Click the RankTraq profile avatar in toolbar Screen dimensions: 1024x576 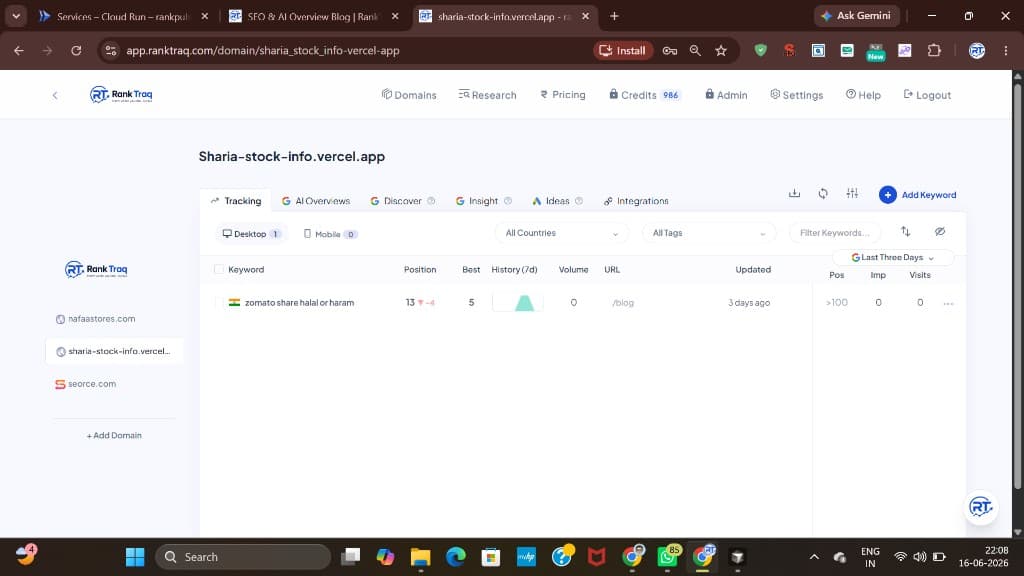(x=977, y=50)
